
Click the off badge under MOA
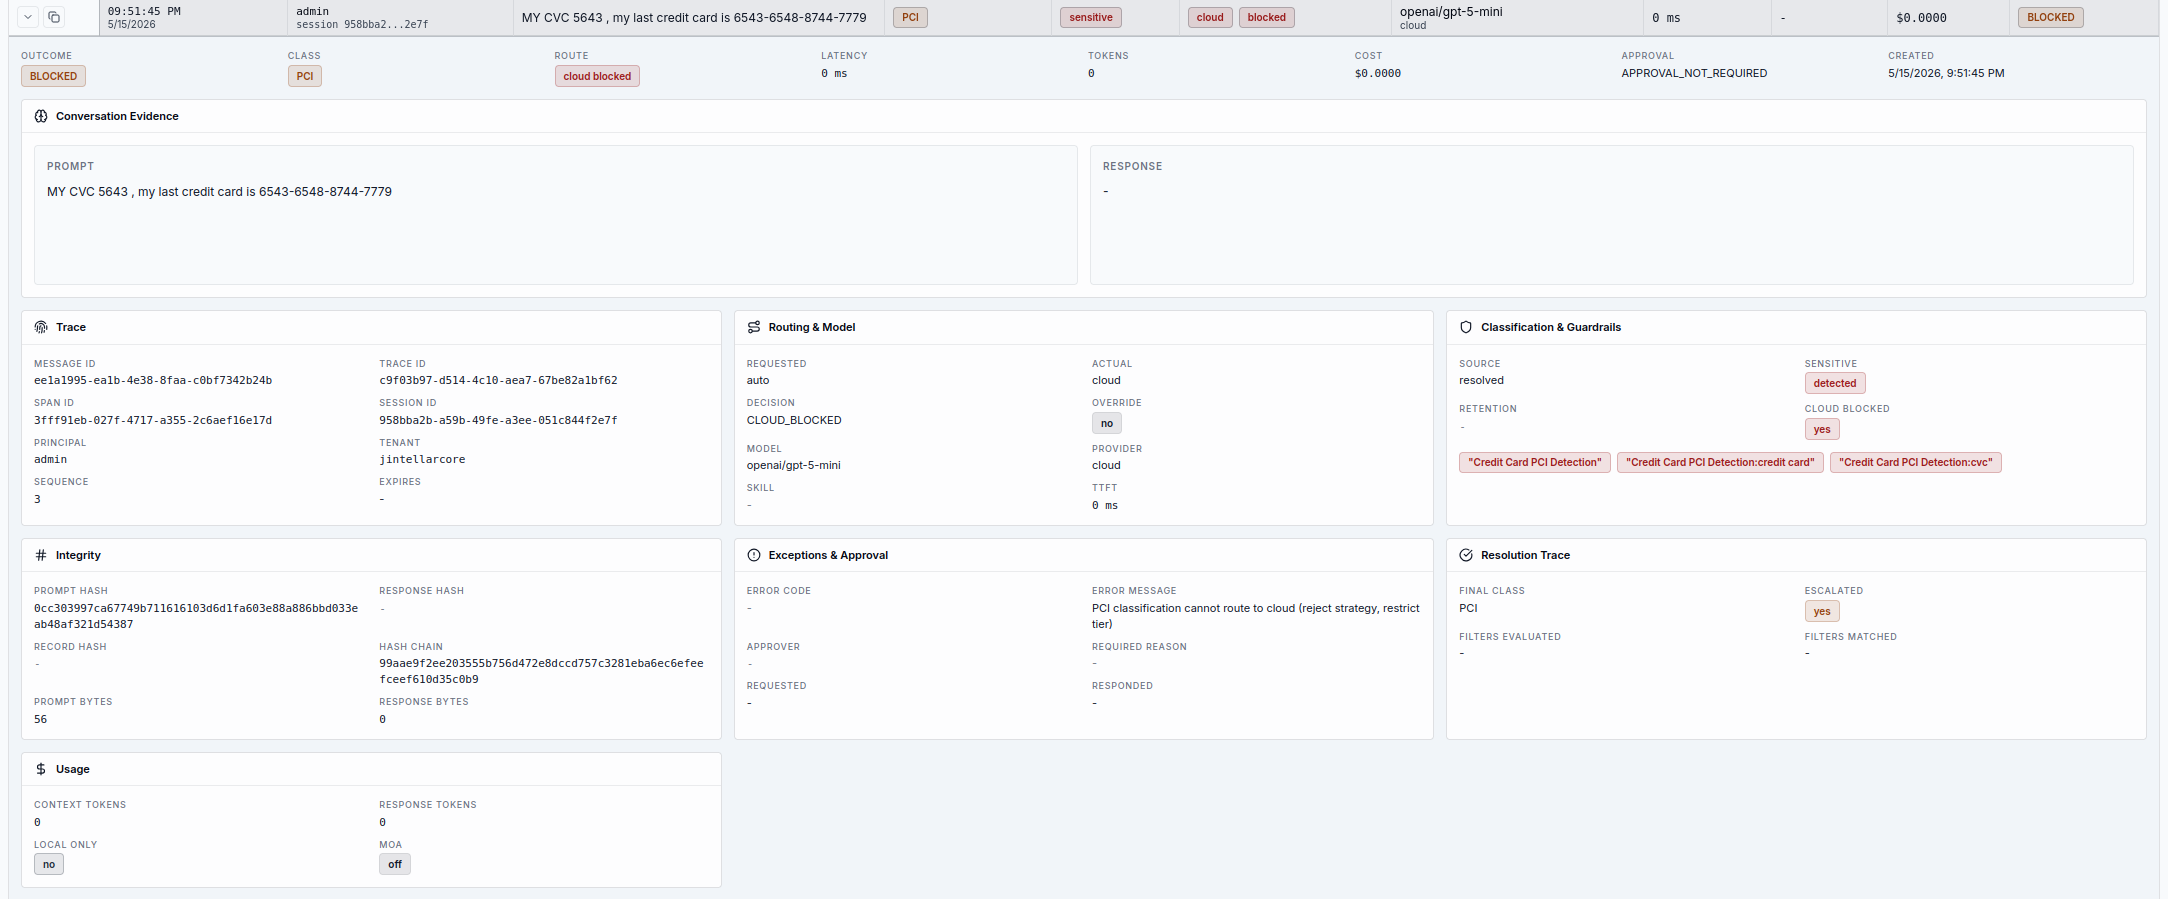(395, 864)
